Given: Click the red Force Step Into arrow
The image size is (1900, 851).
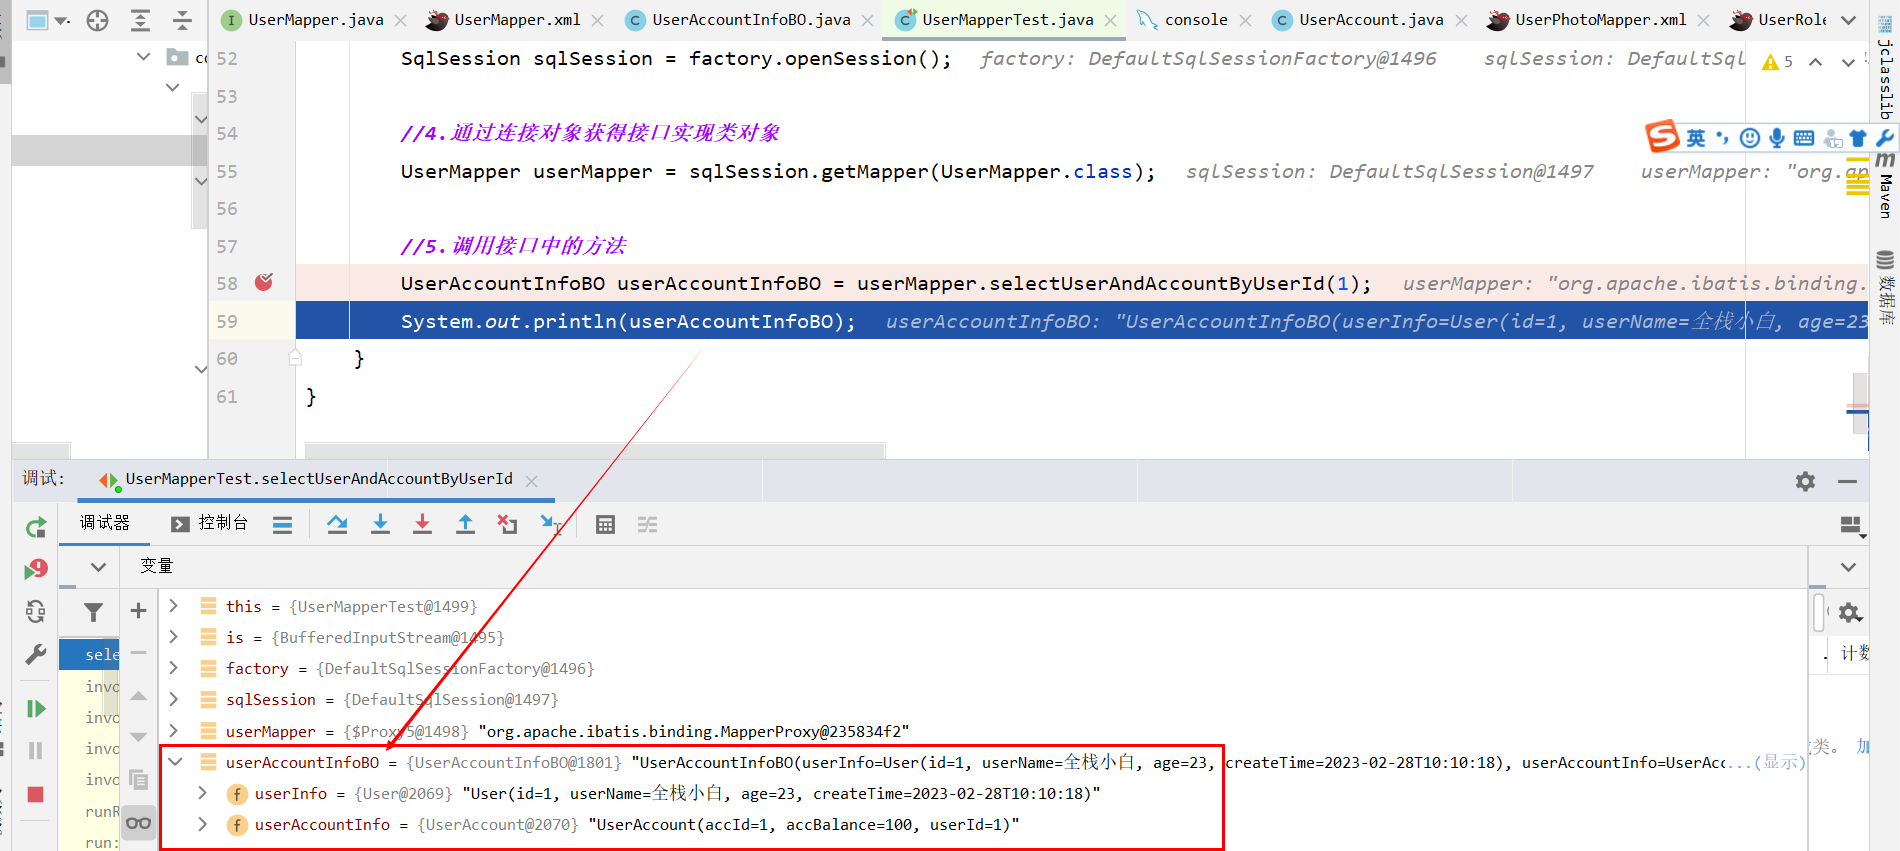Looking at the screenshot, I should [x=422, y=524].
